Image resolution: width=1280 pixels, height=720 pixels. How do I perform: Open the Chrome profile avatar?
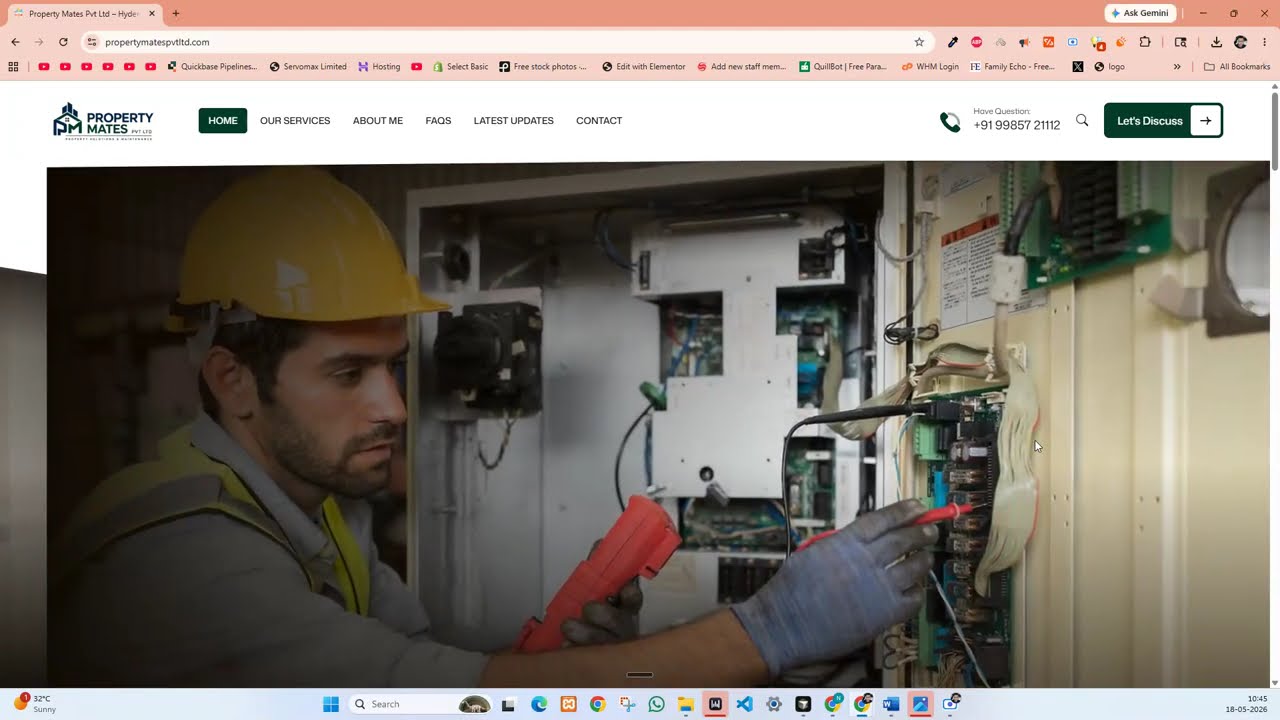1241,42
